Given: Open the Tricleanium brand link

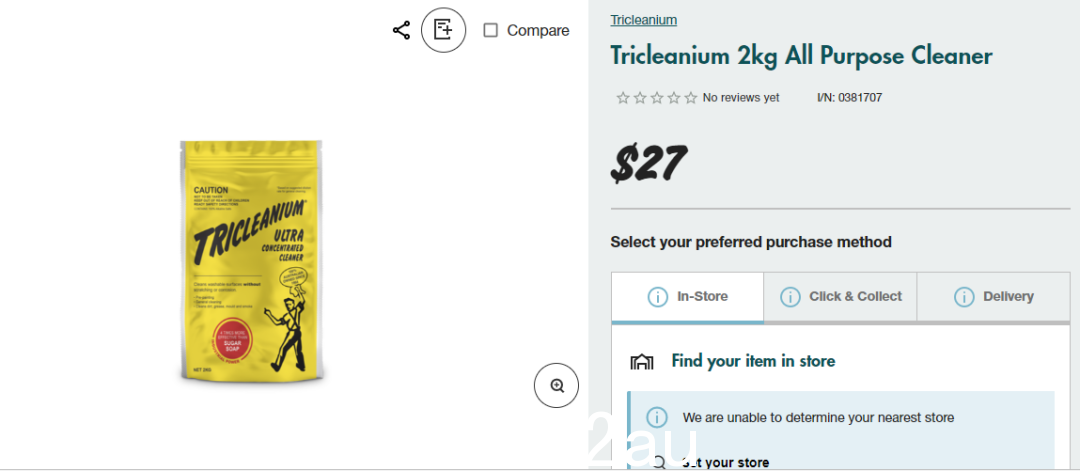Looking at the screenshot, I should tap(643, 20).
